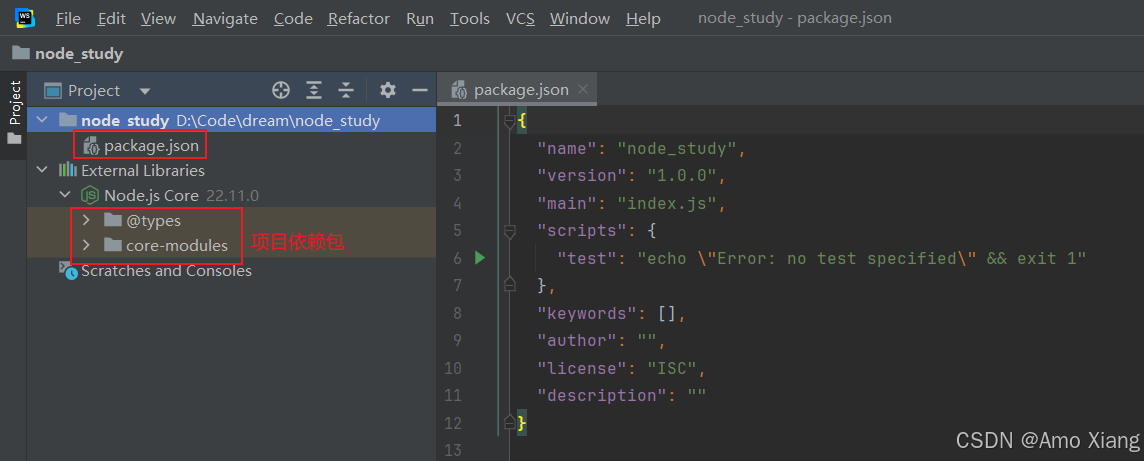
Task: Click External Libraries bars icon
Action: point(68,171)
